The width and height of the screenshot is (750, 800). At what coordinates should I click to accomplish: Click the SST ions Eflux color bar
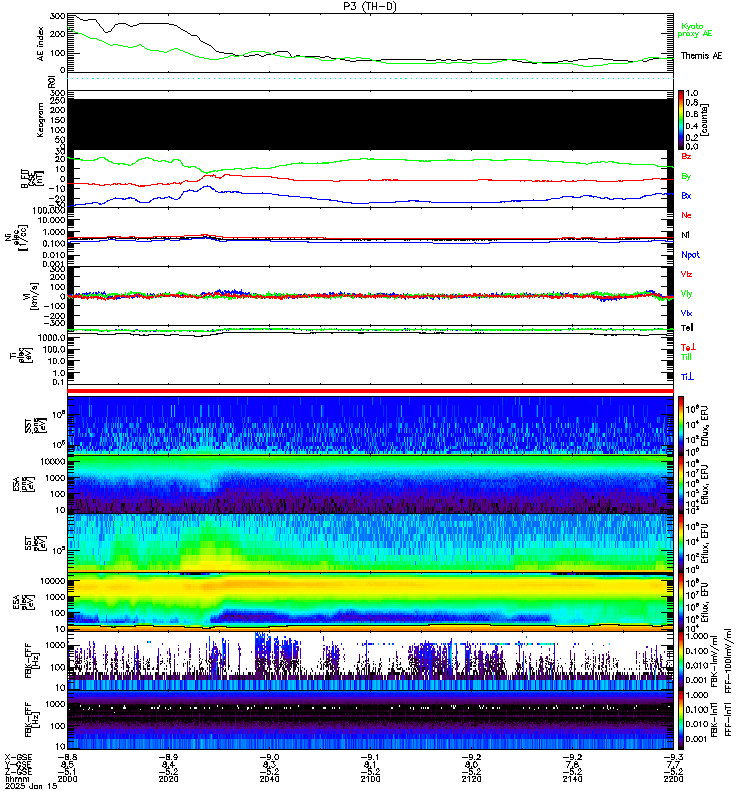pyautogui.click(x=681, y=426)
